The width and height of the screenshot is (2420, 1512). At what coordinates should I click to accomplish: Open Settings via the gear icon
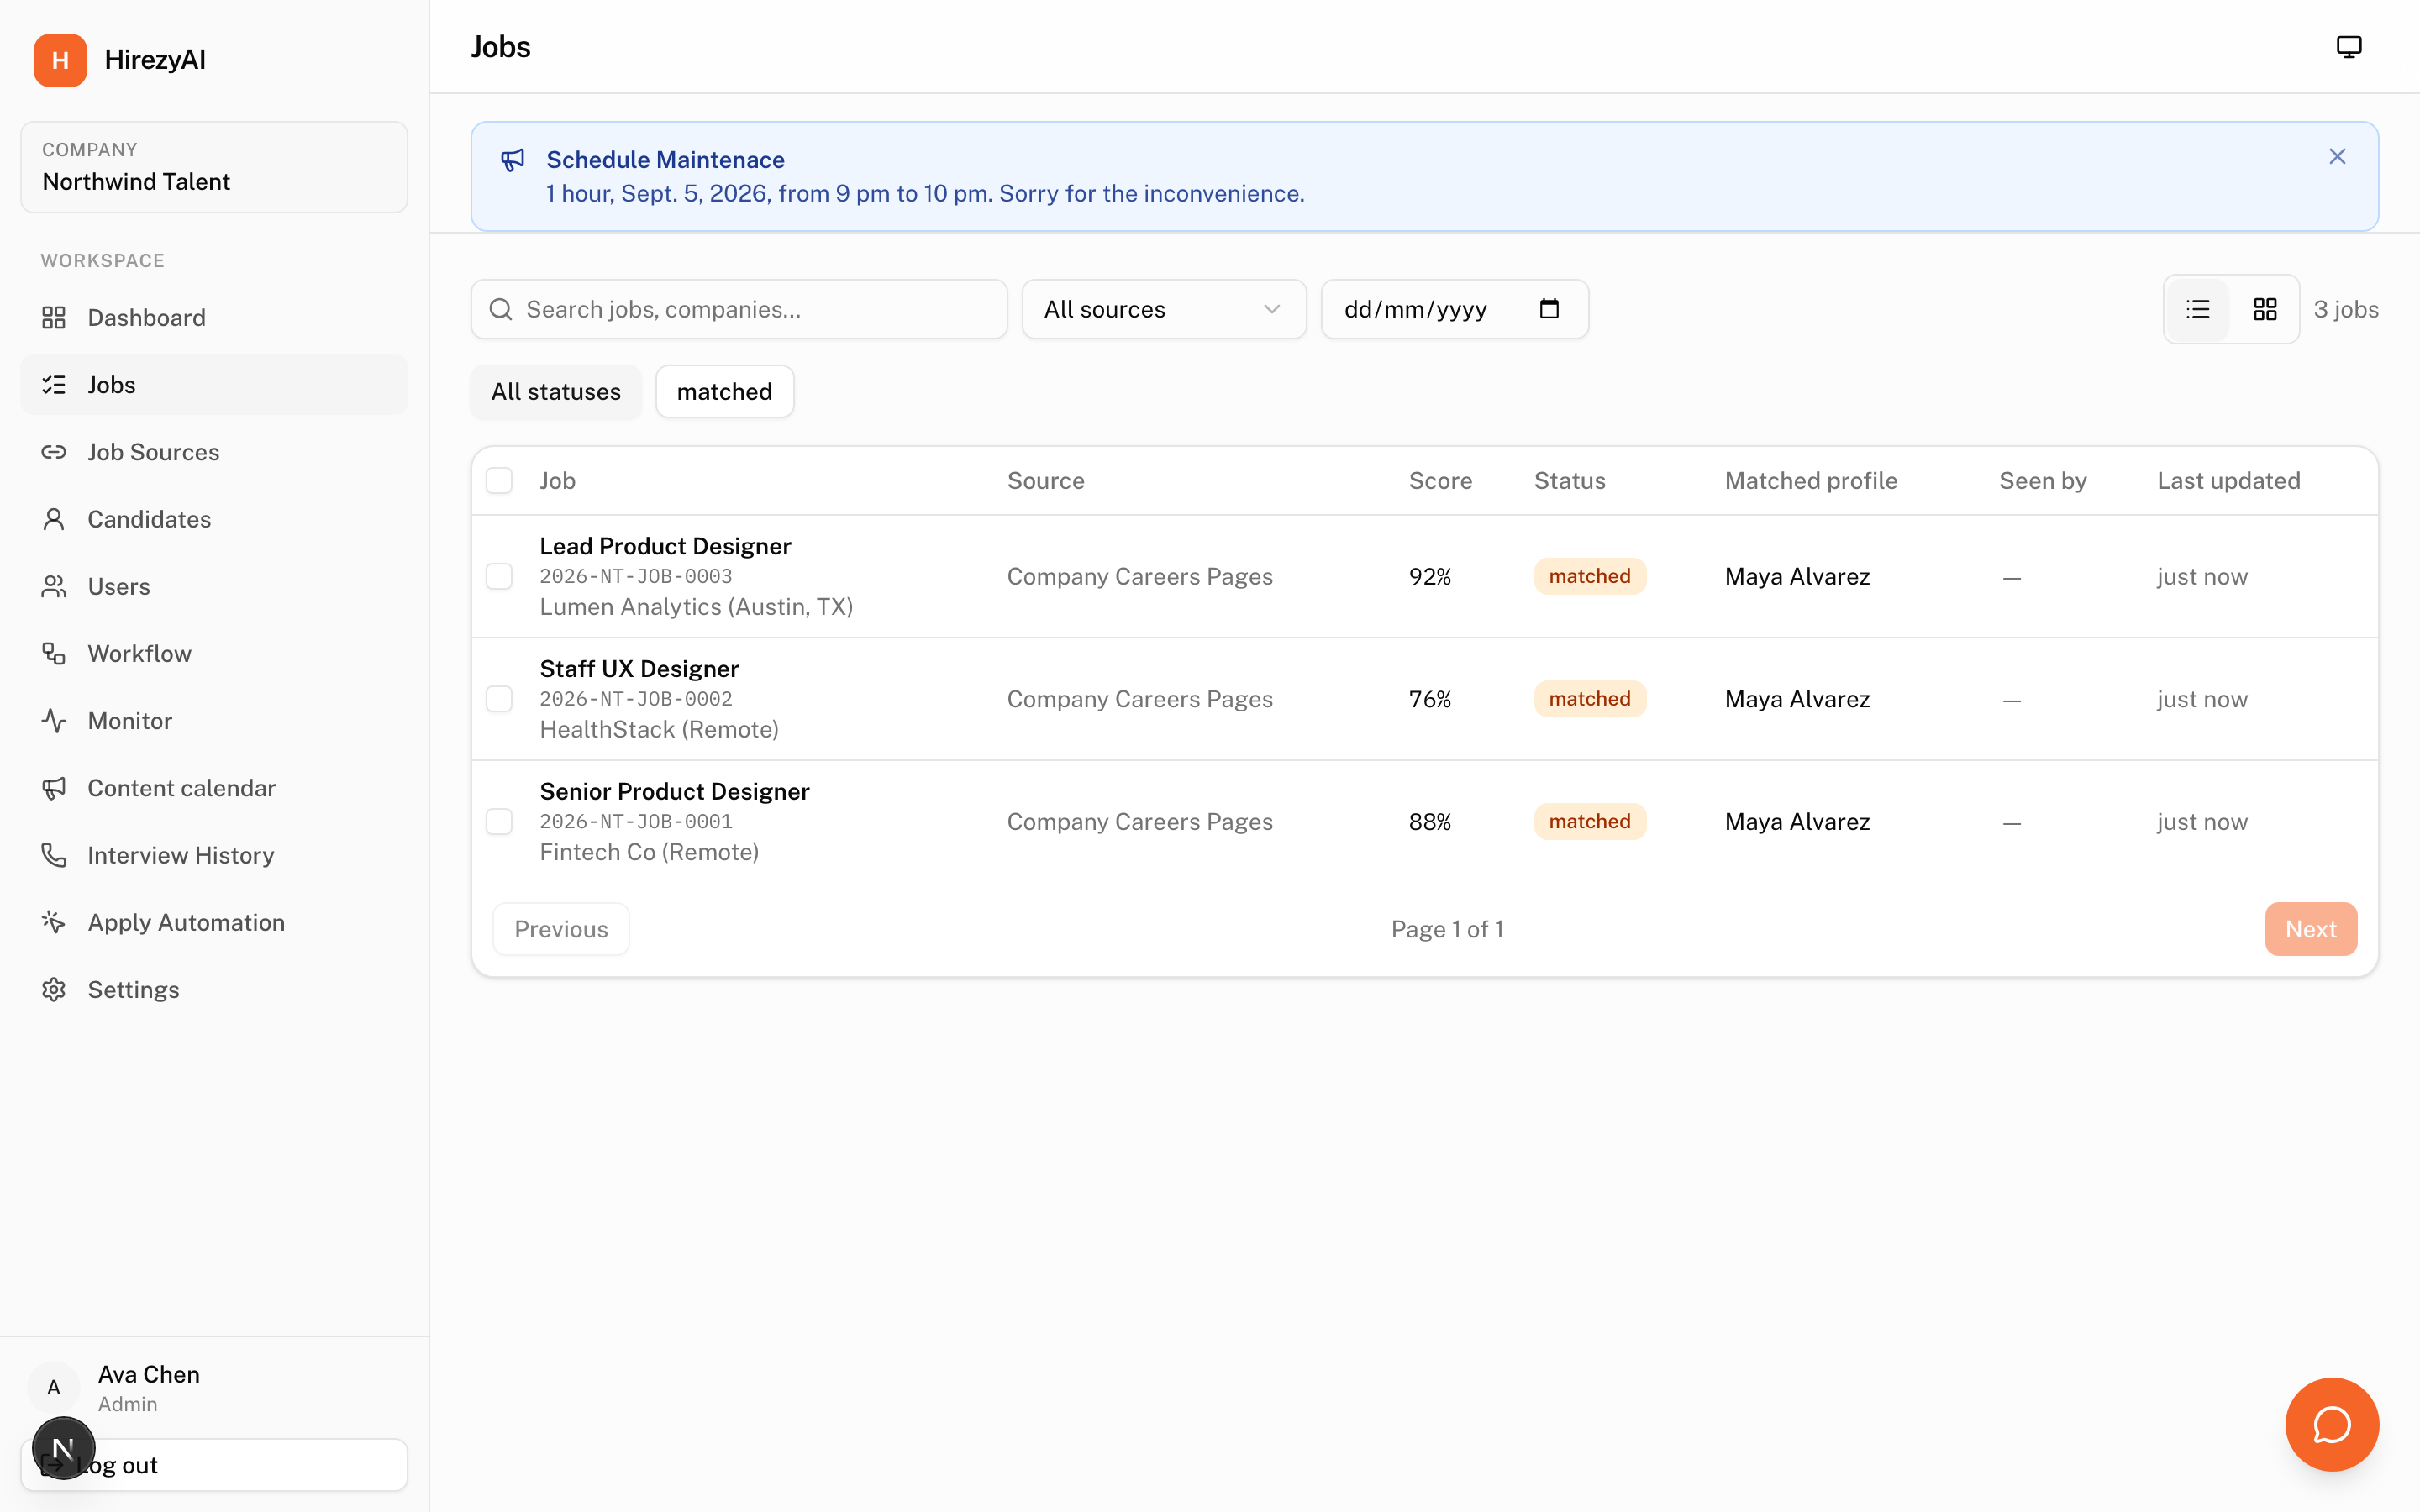pos(54,989)
